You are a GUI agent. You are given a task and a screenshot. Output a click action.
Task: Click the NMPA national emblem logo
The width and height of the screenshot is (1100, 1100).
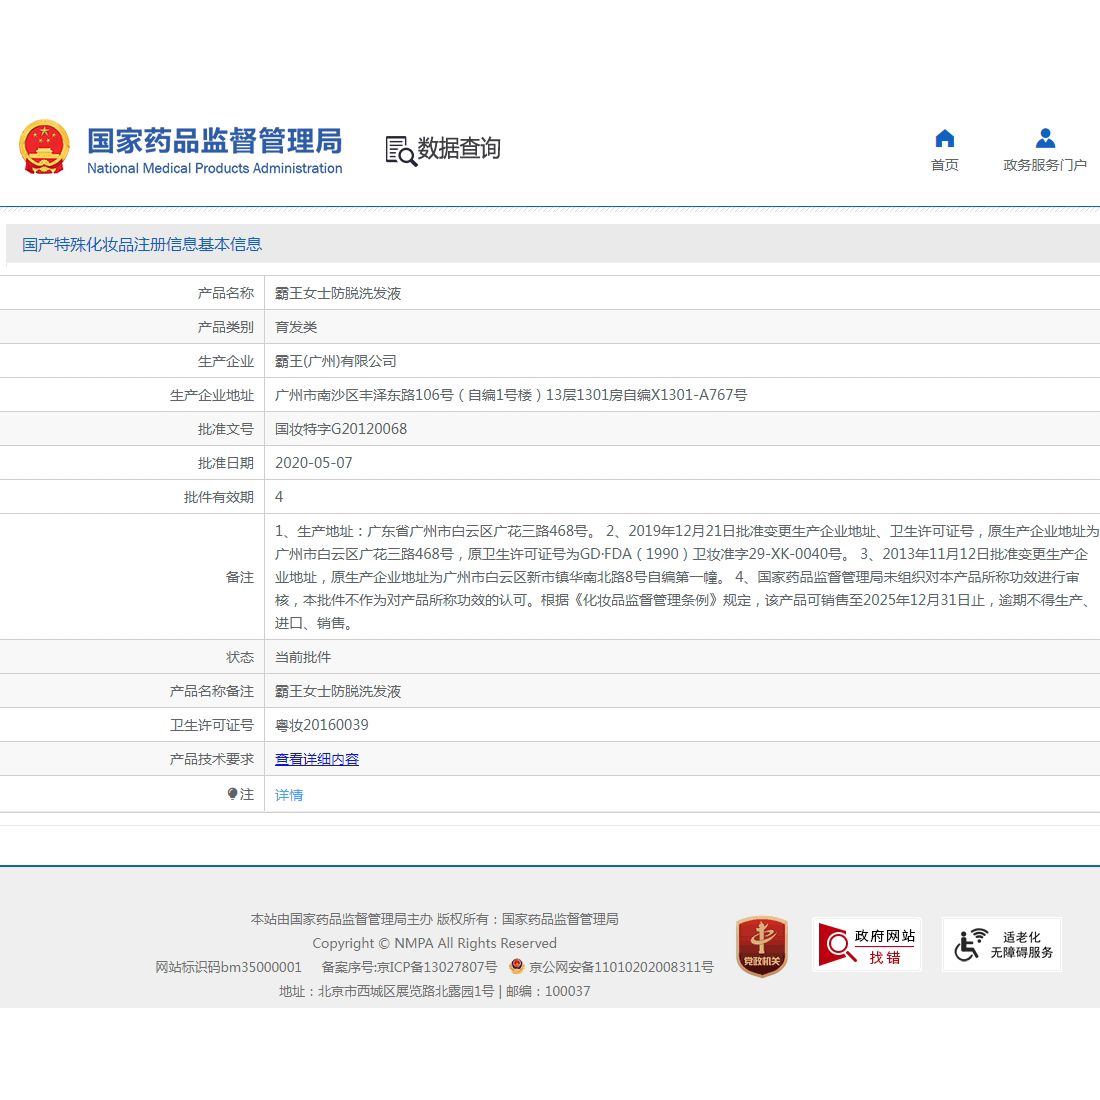[x=45, y=147]
